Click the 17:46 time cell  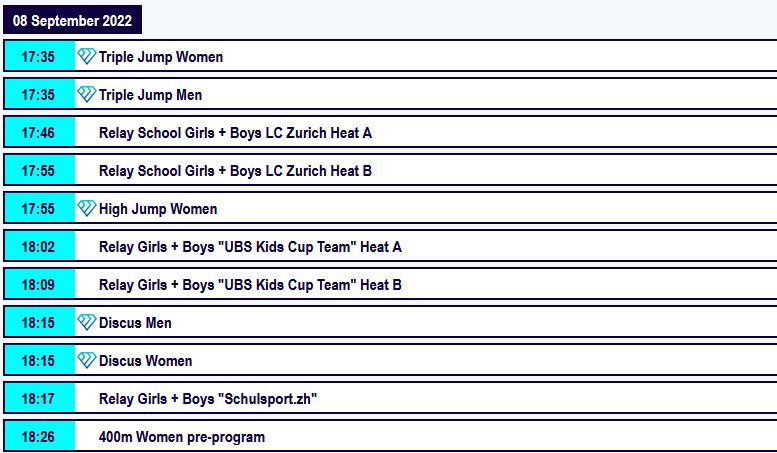39,132
